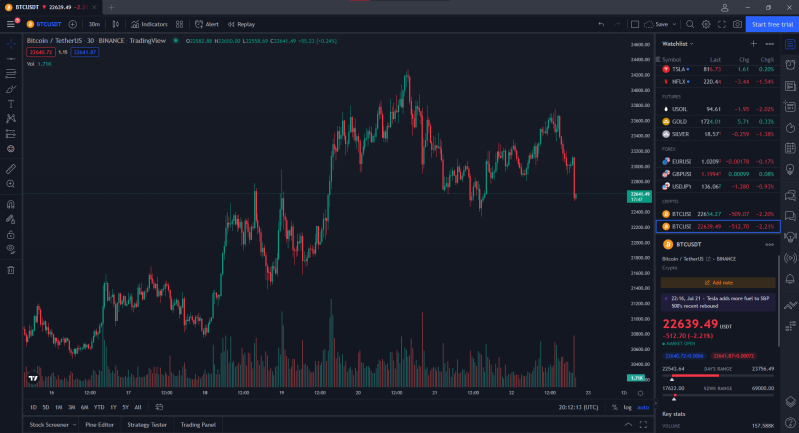Select the ruler measure tool
The height and width of the screenshot is (433, 799).
pyautogui.click(x=11, y=169)
